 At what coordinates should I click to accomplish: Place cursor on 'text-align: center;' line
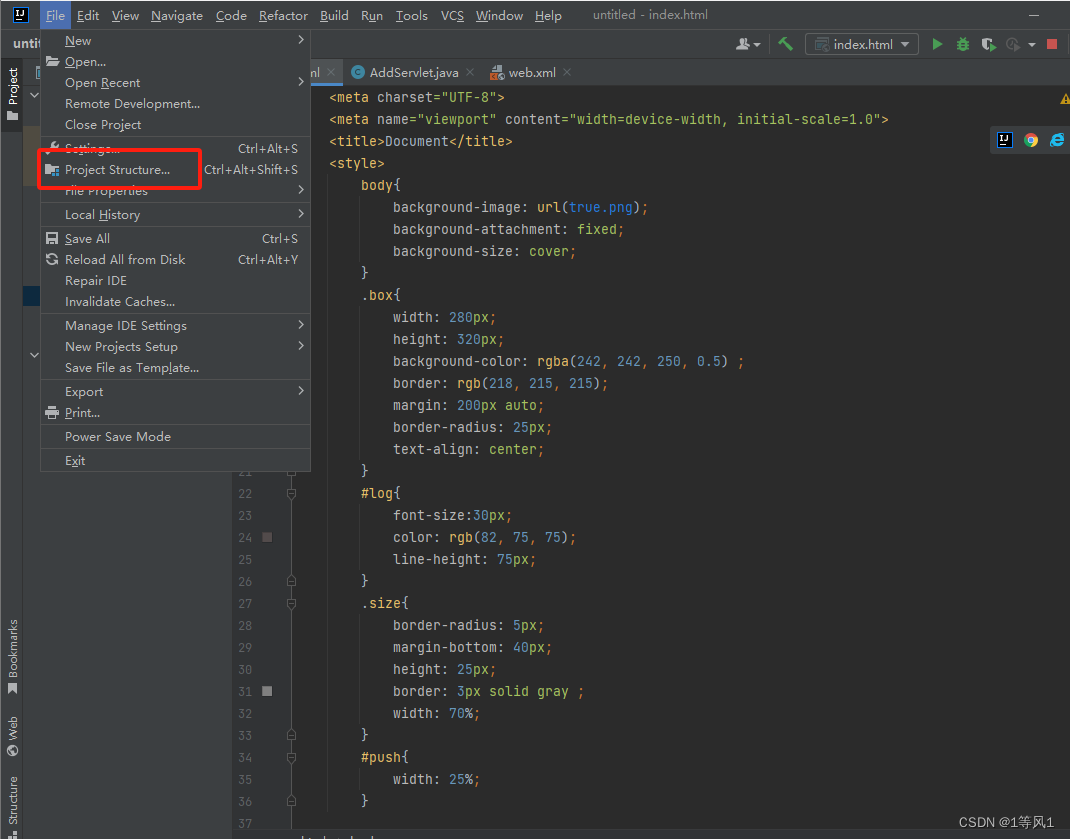468,449
